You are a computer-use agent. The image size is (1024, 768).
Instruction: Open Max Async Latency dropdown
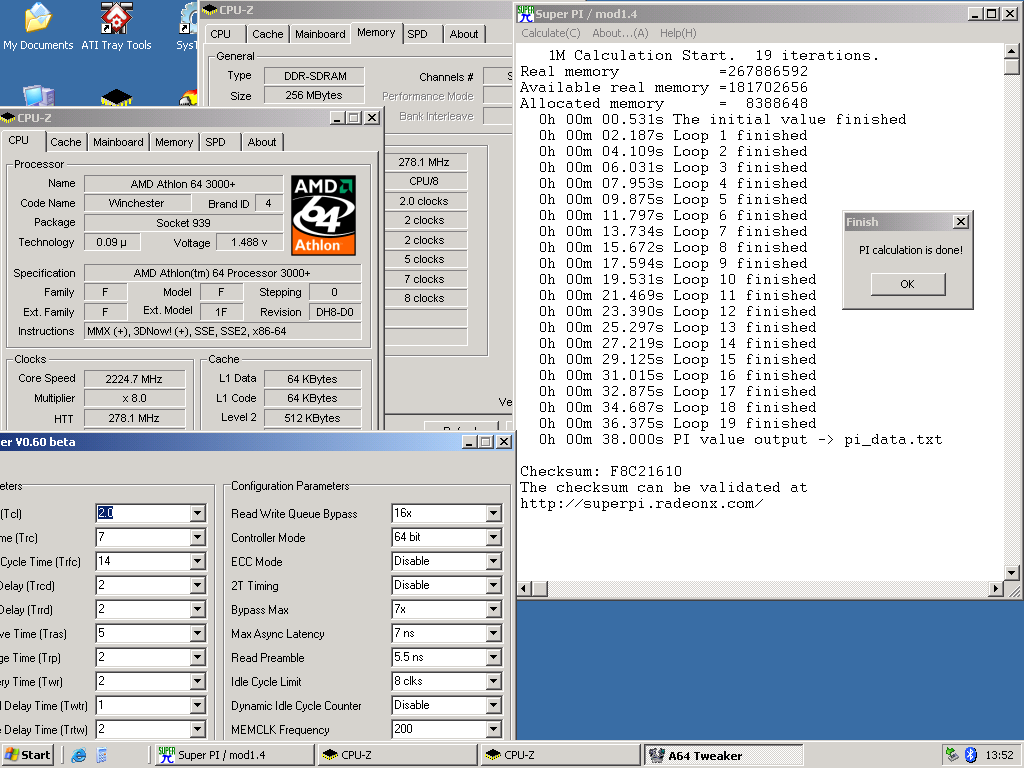(494, 633)
